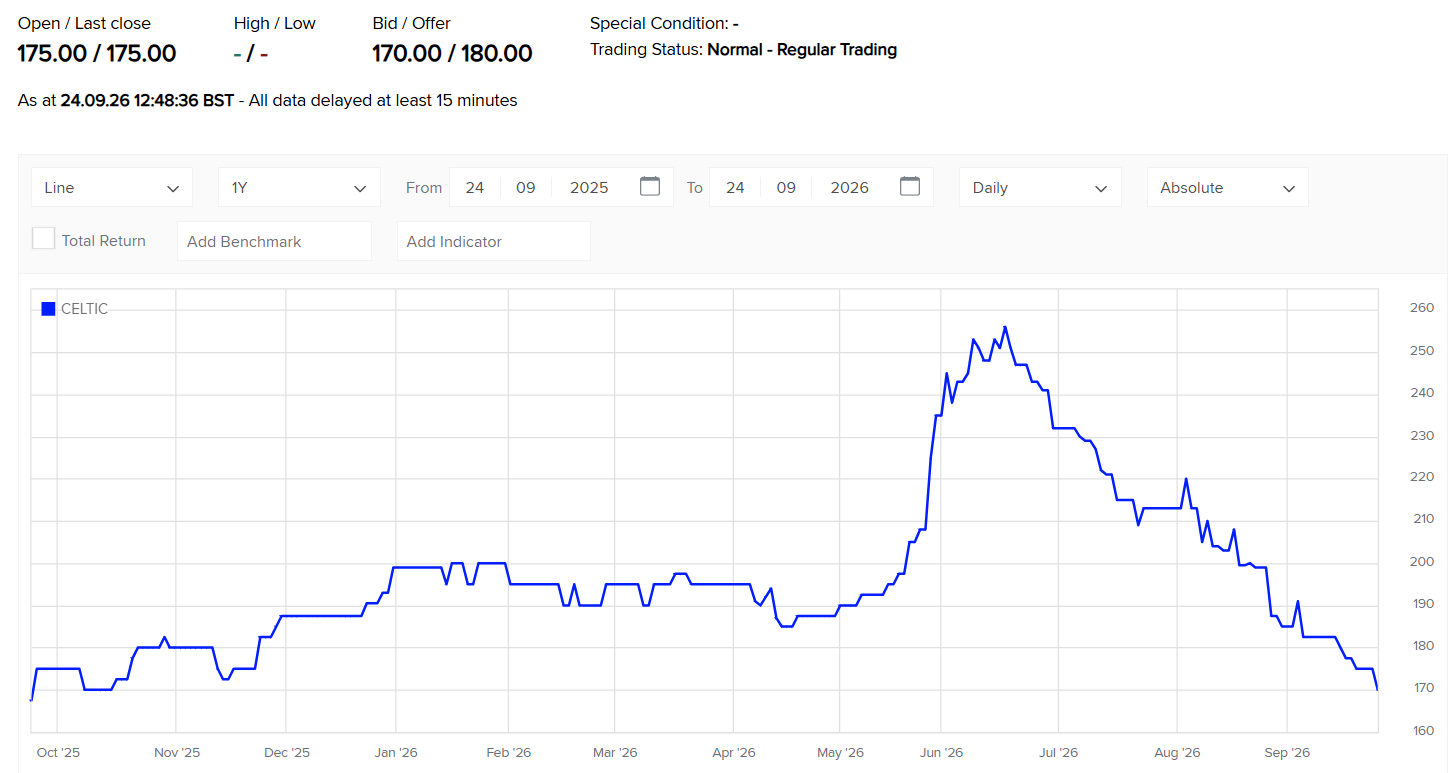The width and height of the screenshot is (1449, 773).
Task: Select the To year field 2026
Action: coord(849,187)
